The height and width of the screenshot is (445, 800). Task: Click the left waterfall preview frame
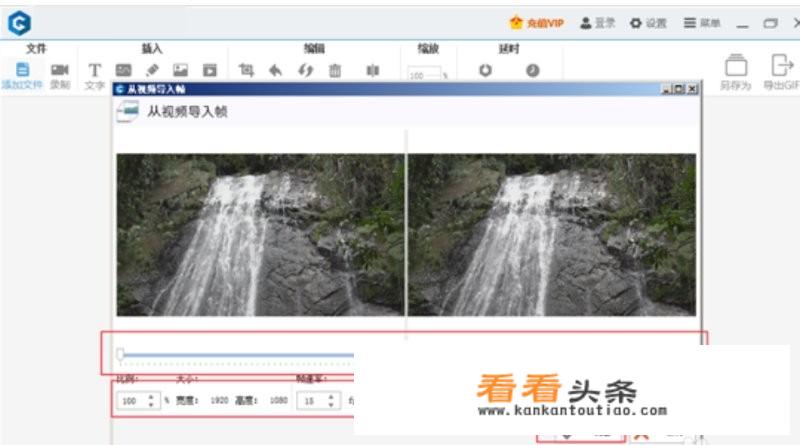pyautogui.click(x=260, y=235)
